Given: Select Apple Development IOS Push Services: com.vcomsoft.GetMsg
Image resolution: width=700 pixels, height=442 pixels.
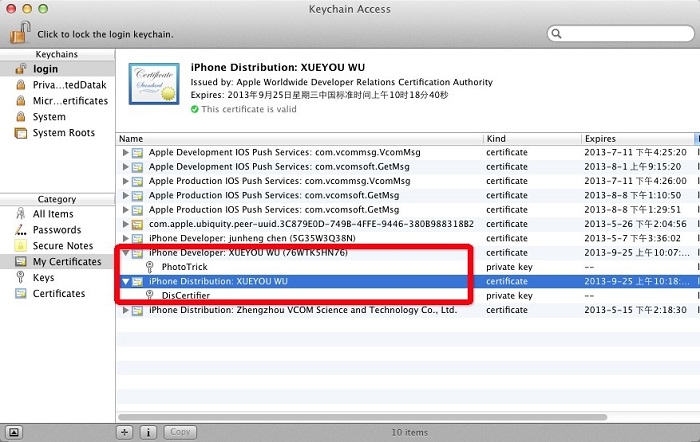Looking at the screenshot, I should (x=279, y=167).
